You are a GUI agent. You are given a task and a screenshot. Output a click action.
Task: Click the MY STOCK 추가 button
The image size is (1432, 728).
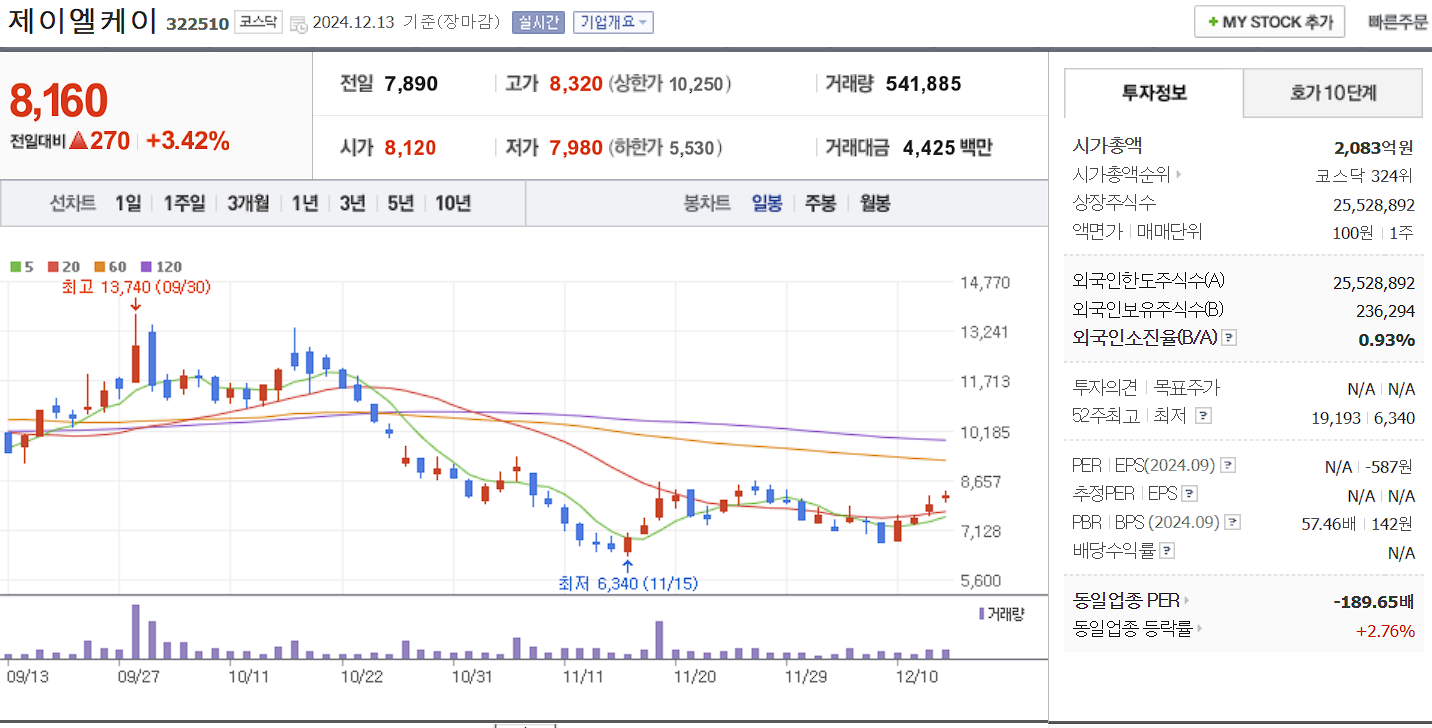(x=1269, y=20)
